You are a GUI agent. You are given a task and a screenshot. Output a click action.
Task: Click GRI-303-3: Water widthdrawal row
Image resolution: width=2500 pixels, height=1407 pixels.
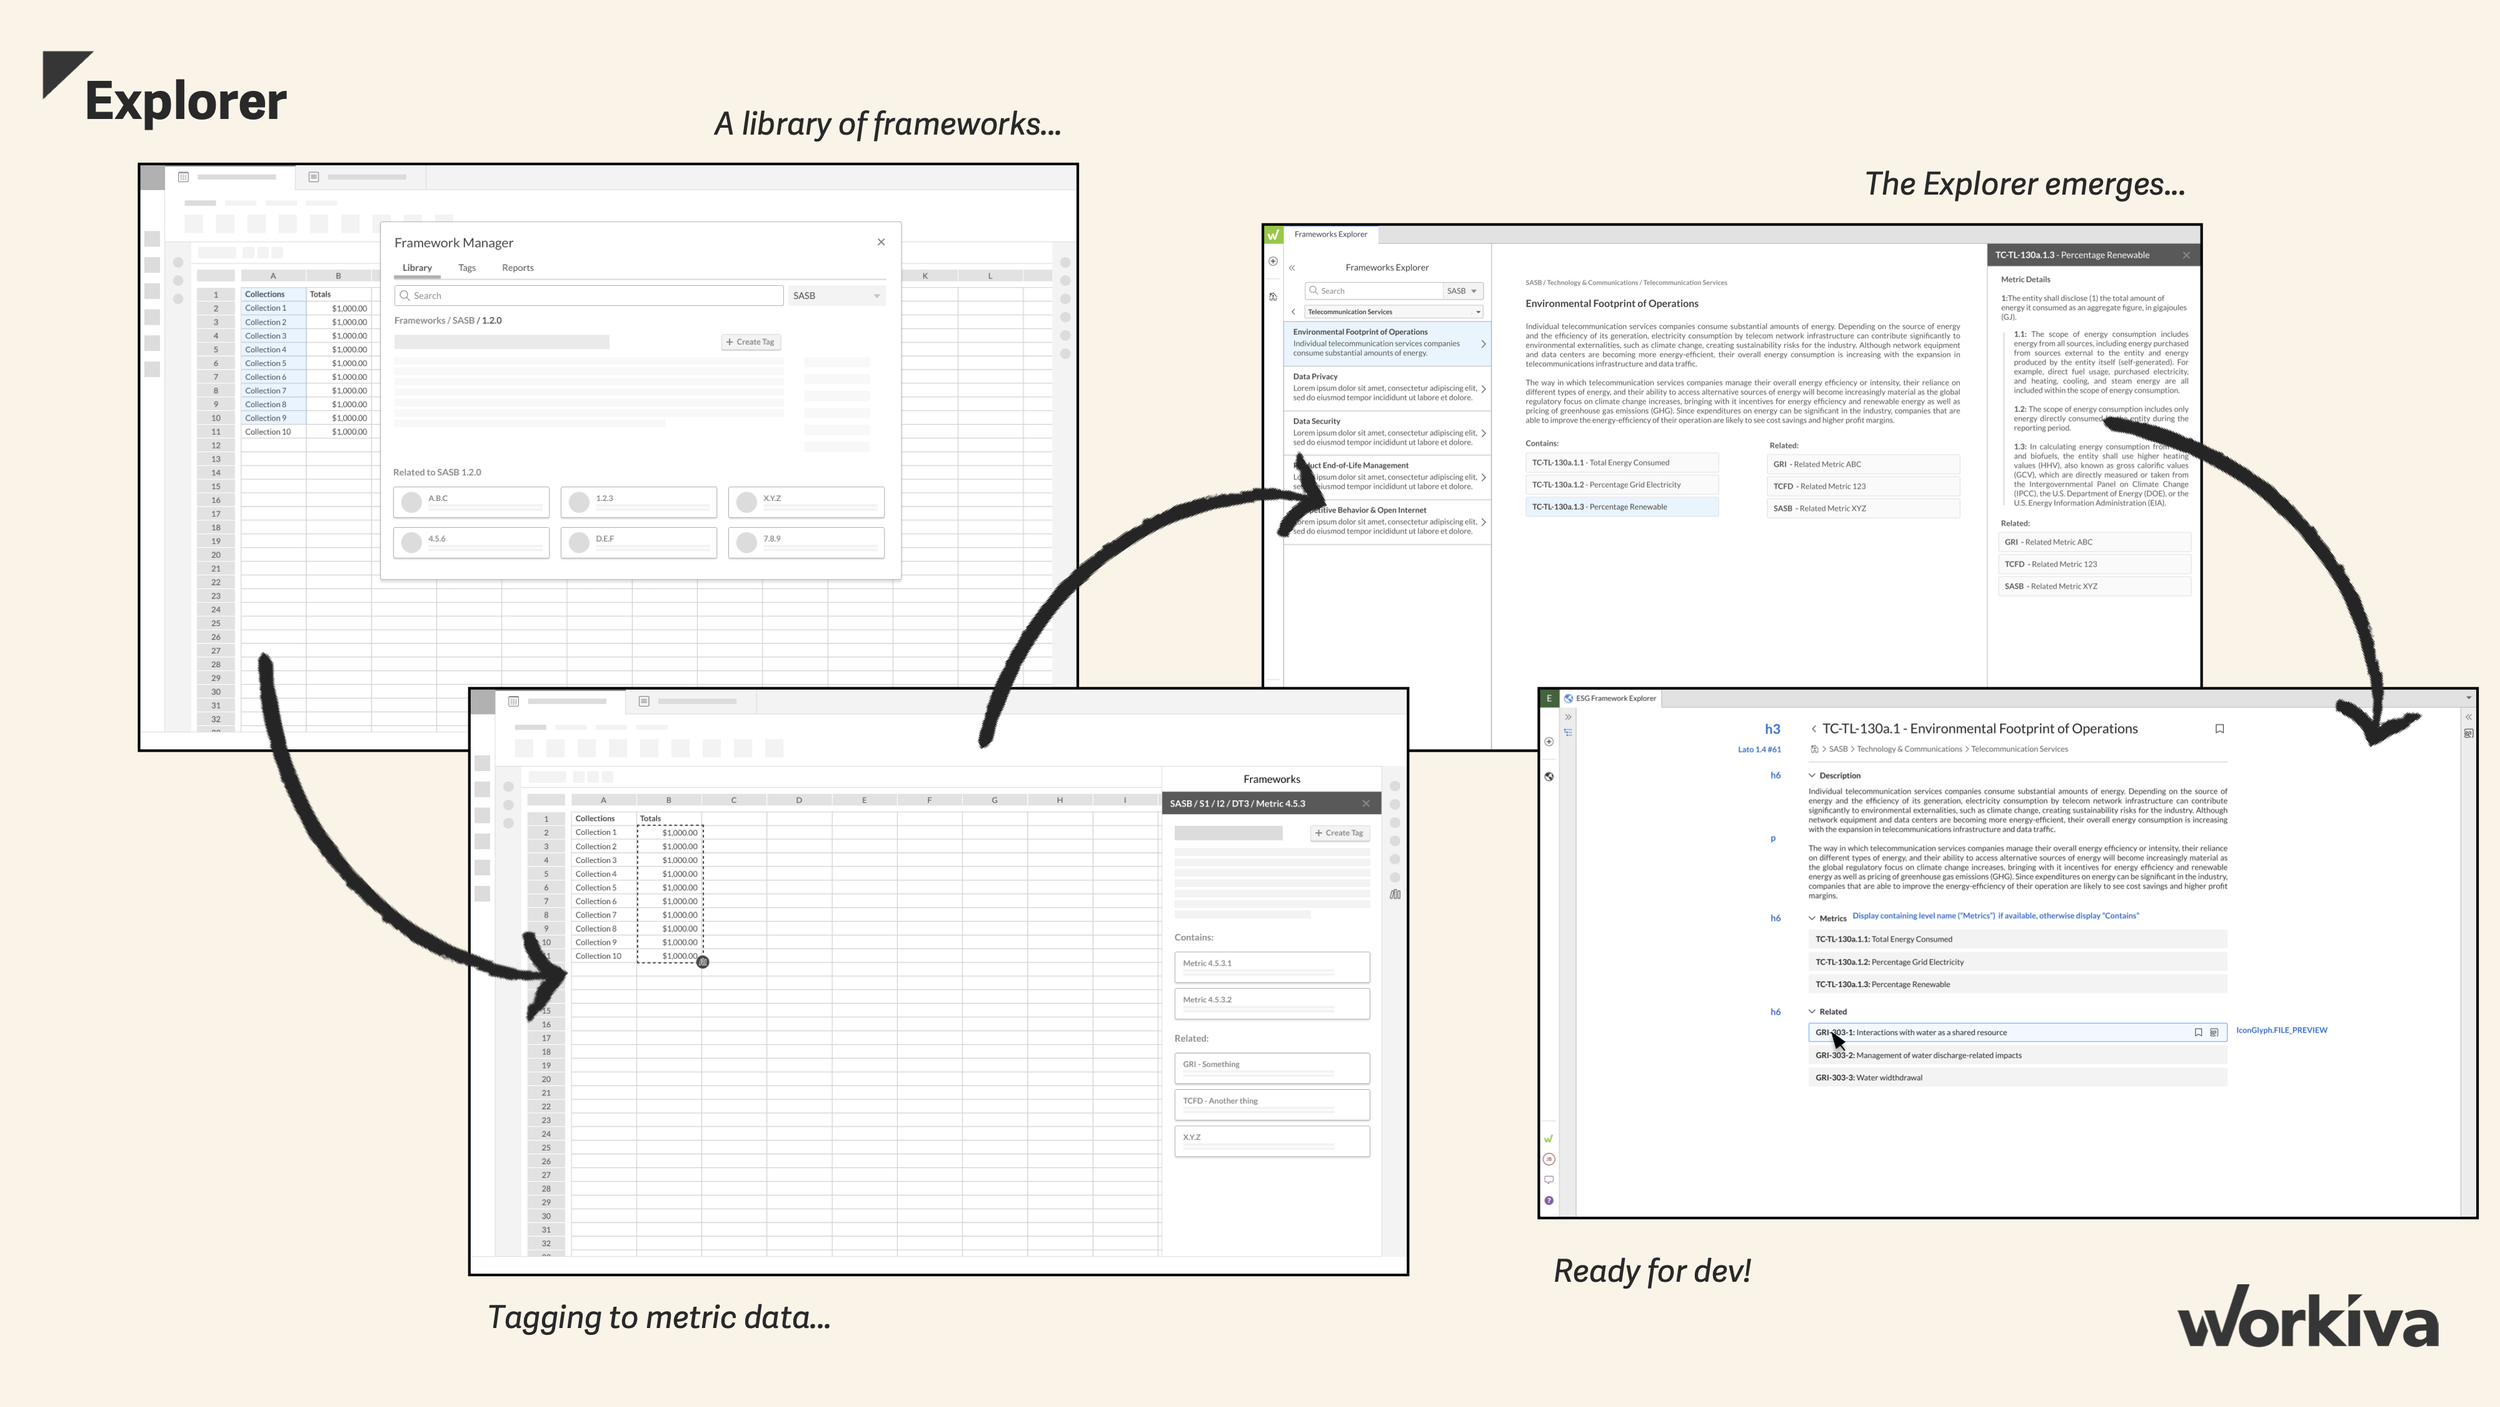click(x=2017, y=1078)
